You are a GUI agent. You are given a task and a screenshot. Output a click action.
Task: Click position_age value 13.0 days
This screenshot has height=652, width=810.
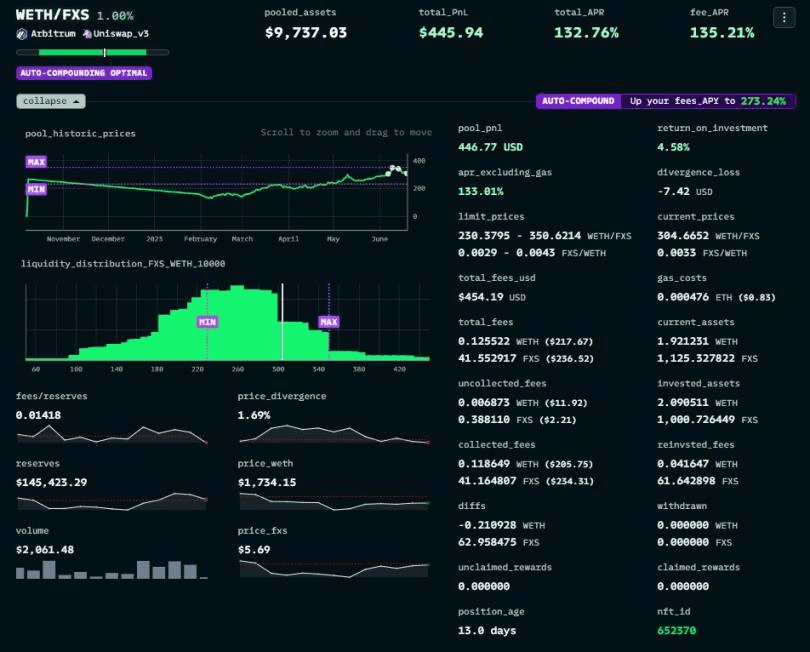[x=487, y=630]
